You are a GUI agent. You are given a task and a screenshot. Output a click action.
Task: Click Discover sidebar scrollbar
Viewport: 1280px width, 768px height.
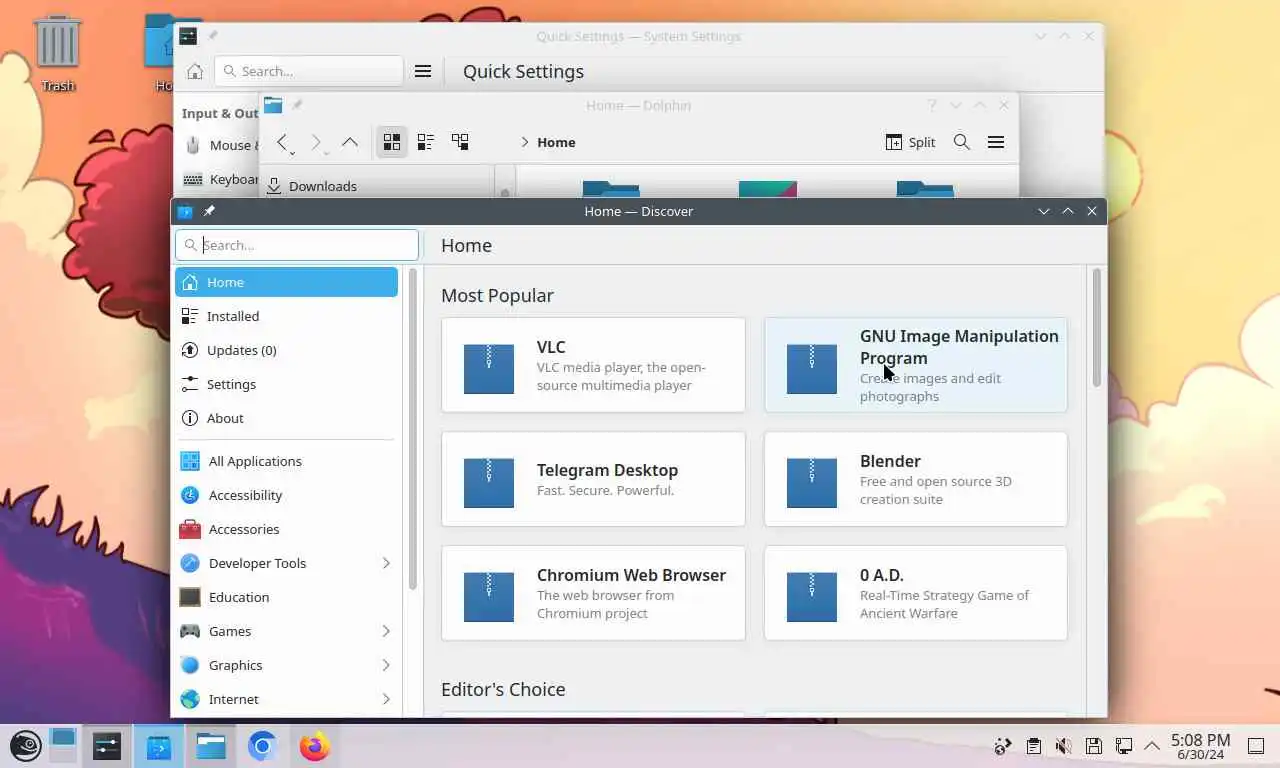click(412, 428)
